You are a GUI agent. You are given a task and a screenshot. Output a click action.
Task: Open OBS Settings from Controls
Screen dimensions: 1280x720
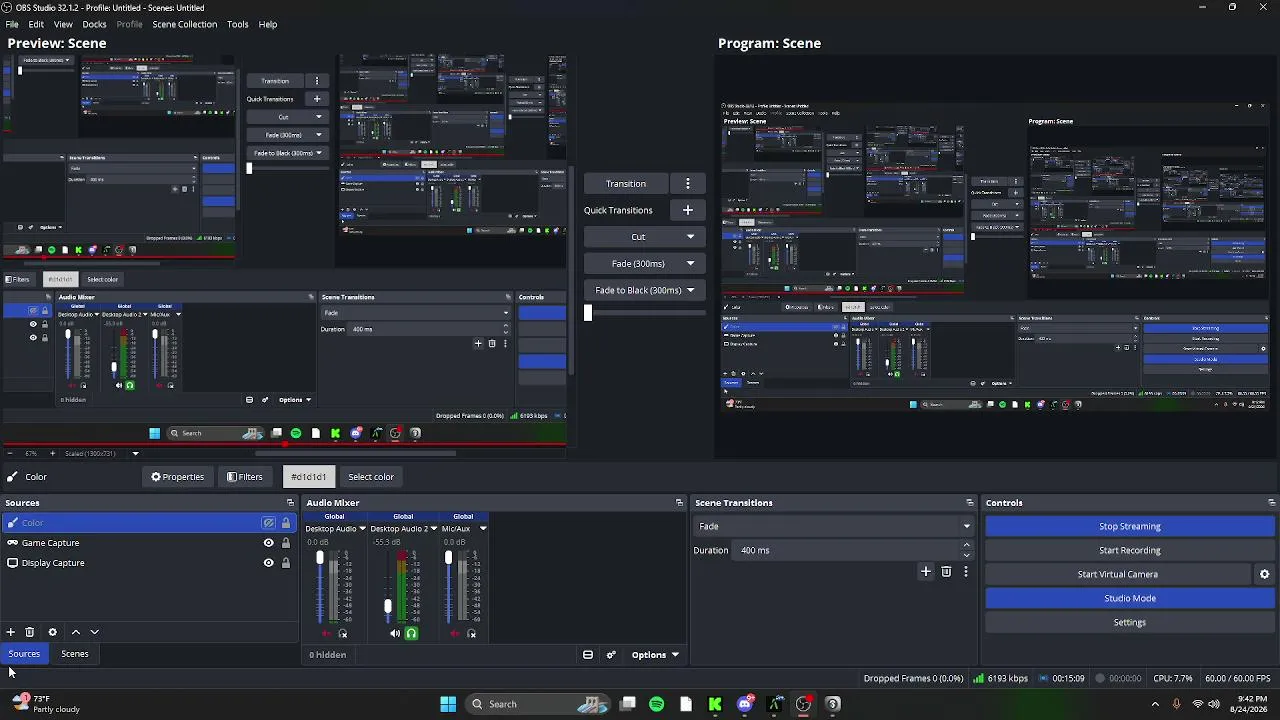(1130, 623)
